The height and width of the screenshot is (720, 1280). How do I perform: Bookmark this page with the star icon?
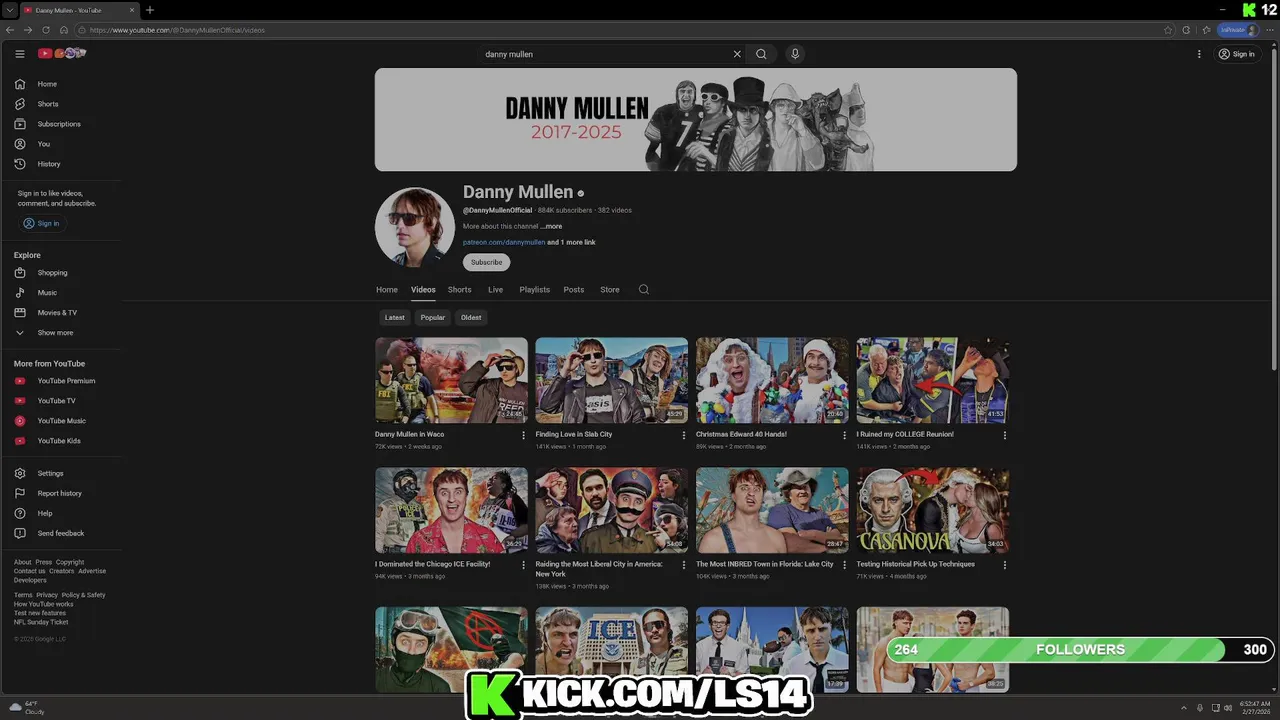1168,30
